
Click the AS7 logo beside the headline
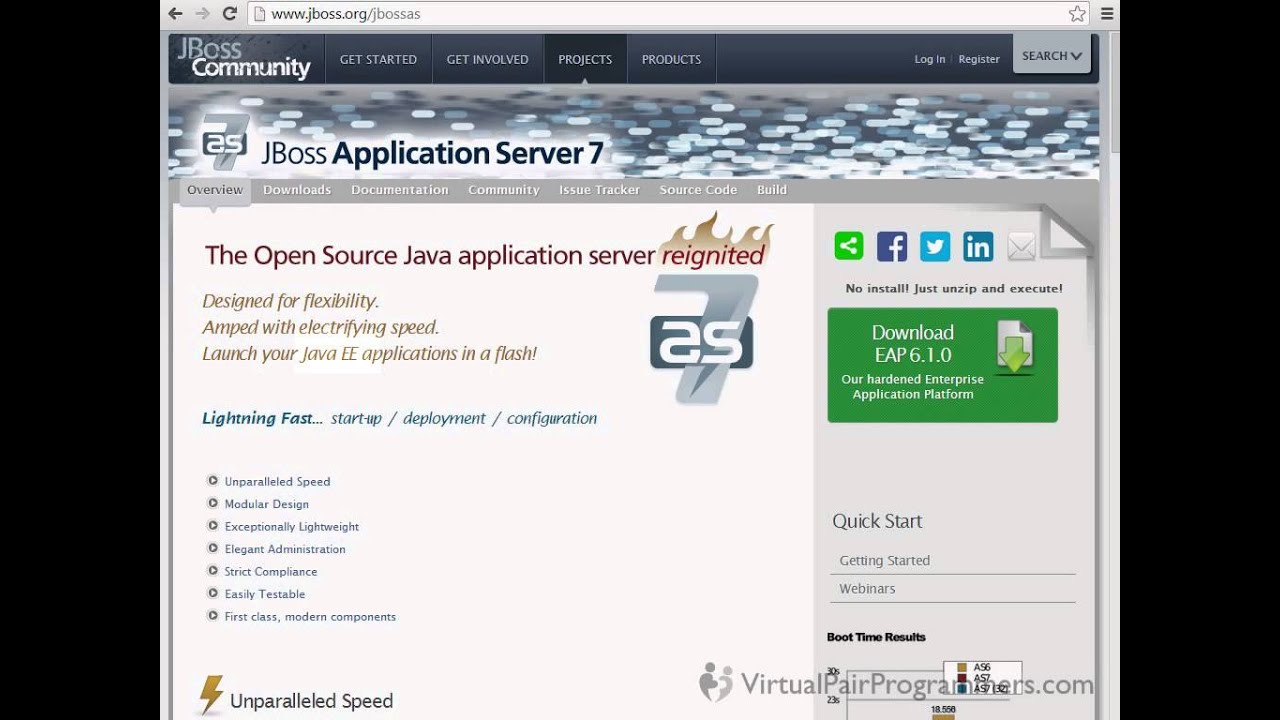point(704,339)
